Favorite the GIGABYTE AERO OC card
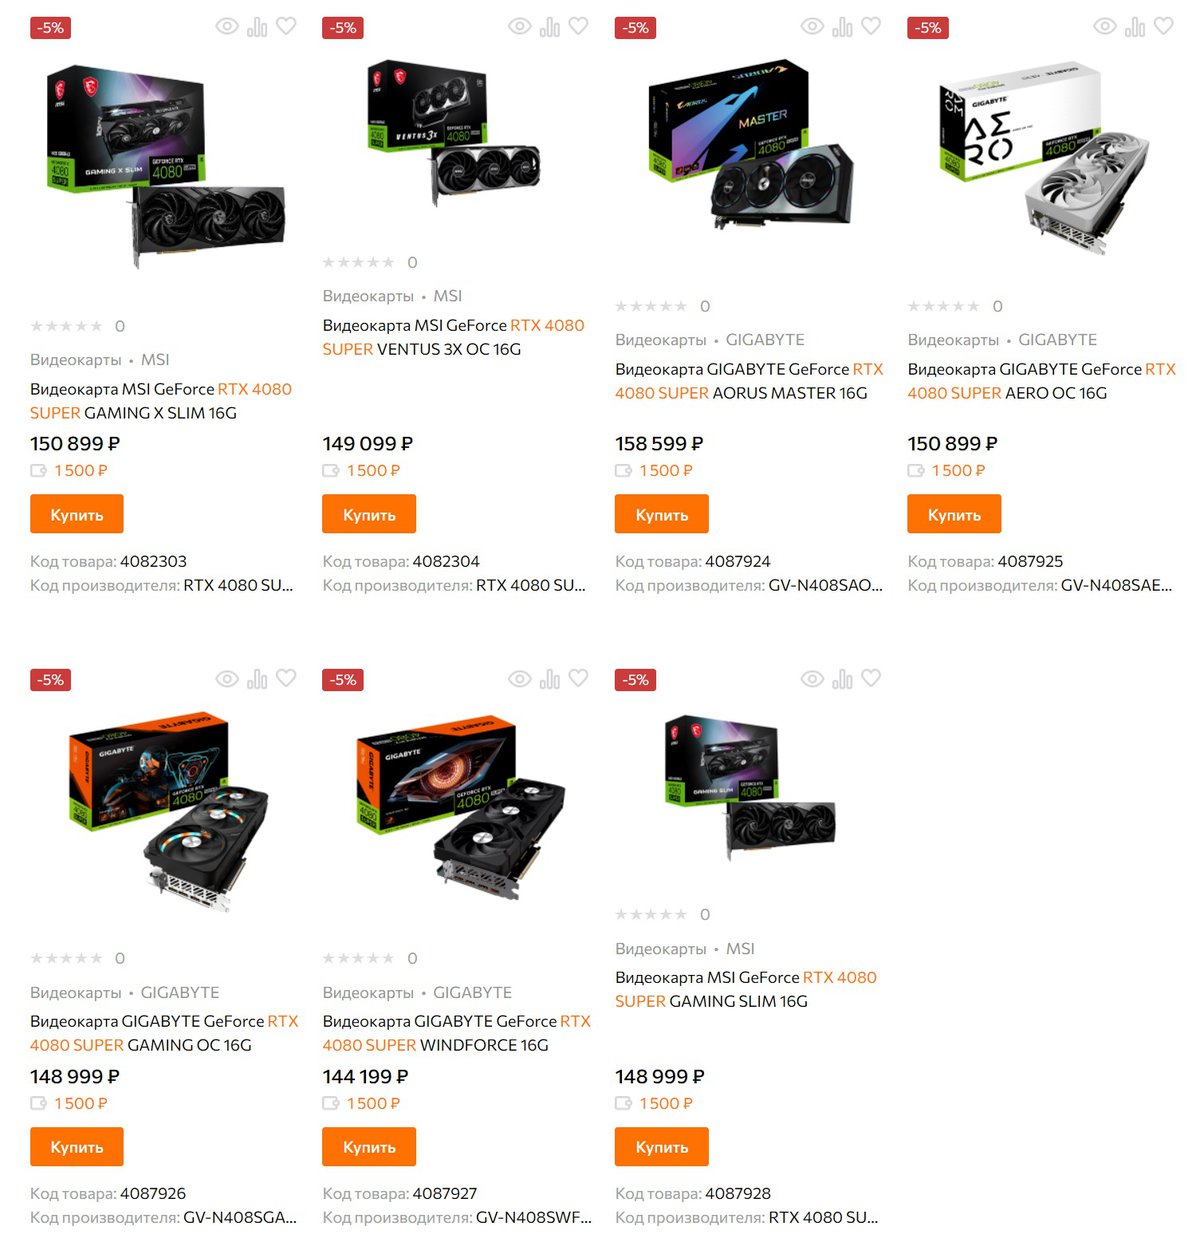Image resolution: width=1200 pixels, height=1238 pixels. (x=1164, y=27)
